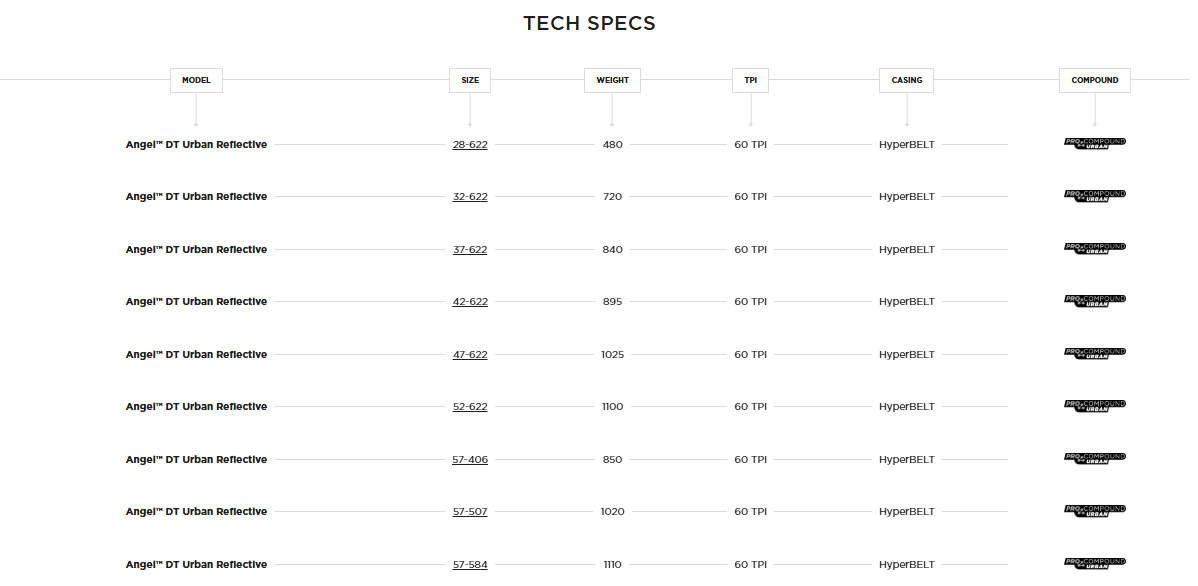Screen dimensions: 1198x586
Task: Click the Pro Compound Urban icon for 37-622
Action: [1094, 248]
